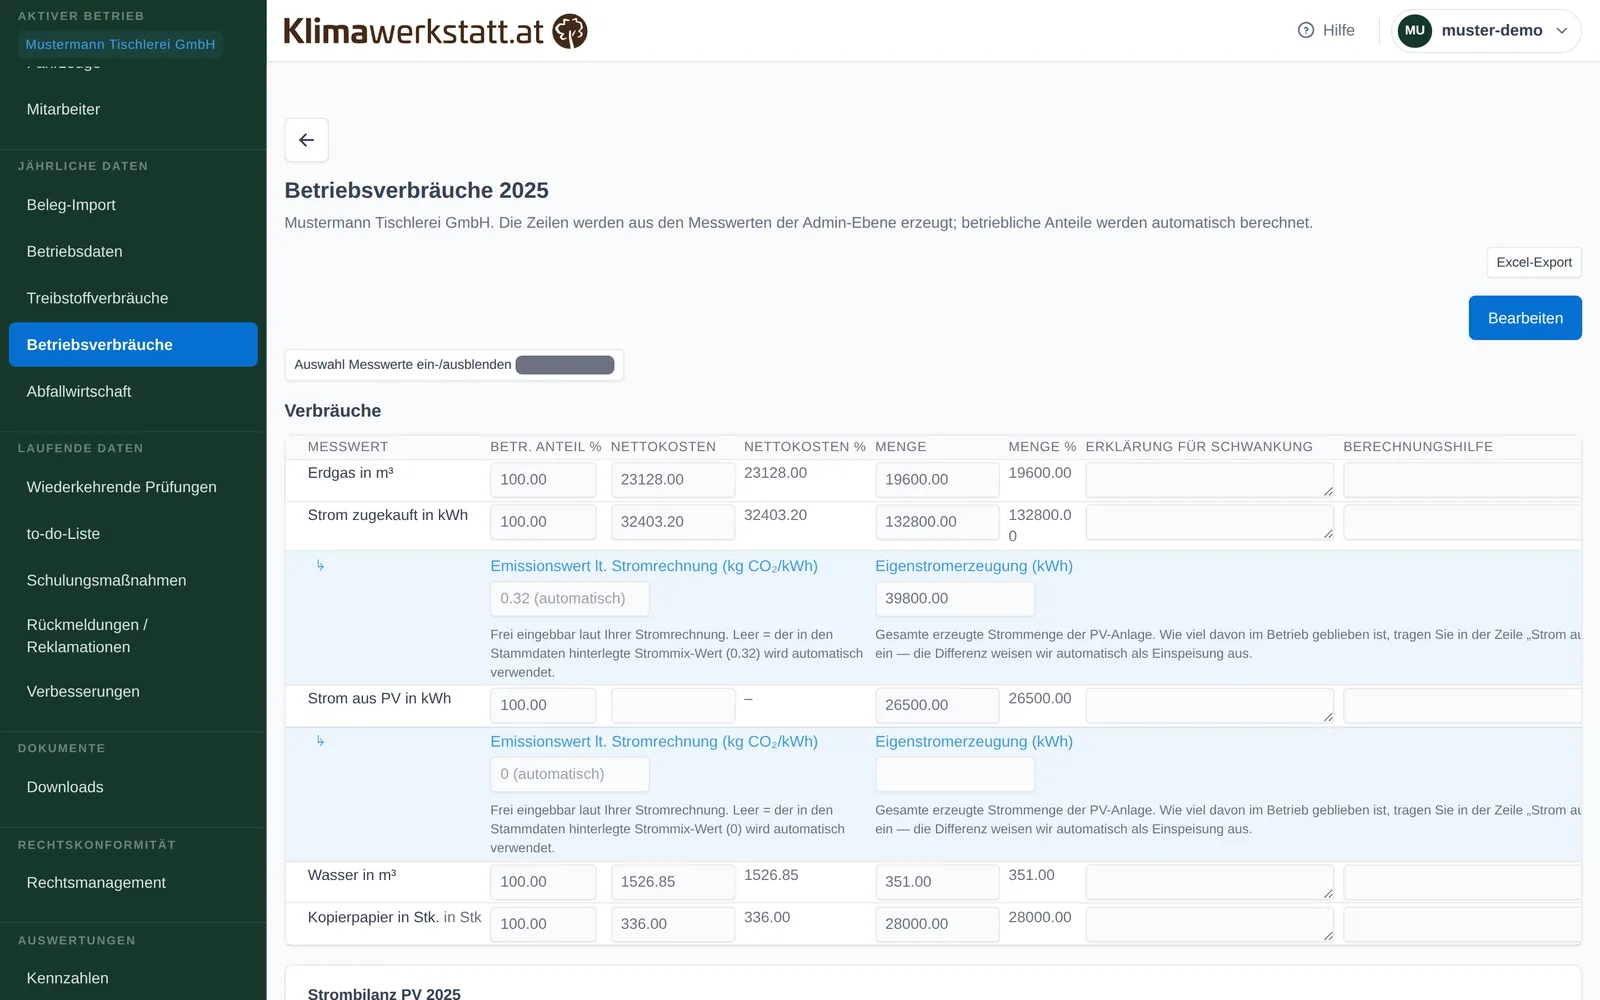The width and height of the screenshot is (1600, 1000).
Task: Click Erdgas Nettokosten field 23128.00
Action: [x=673, y=480]
